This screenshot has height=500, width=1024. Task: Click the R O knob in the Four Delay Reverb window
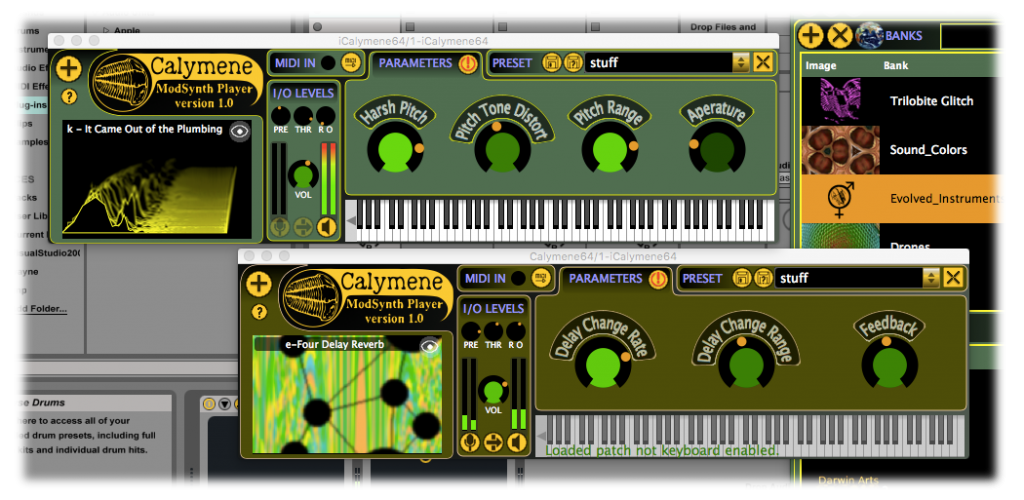point(515,331)
